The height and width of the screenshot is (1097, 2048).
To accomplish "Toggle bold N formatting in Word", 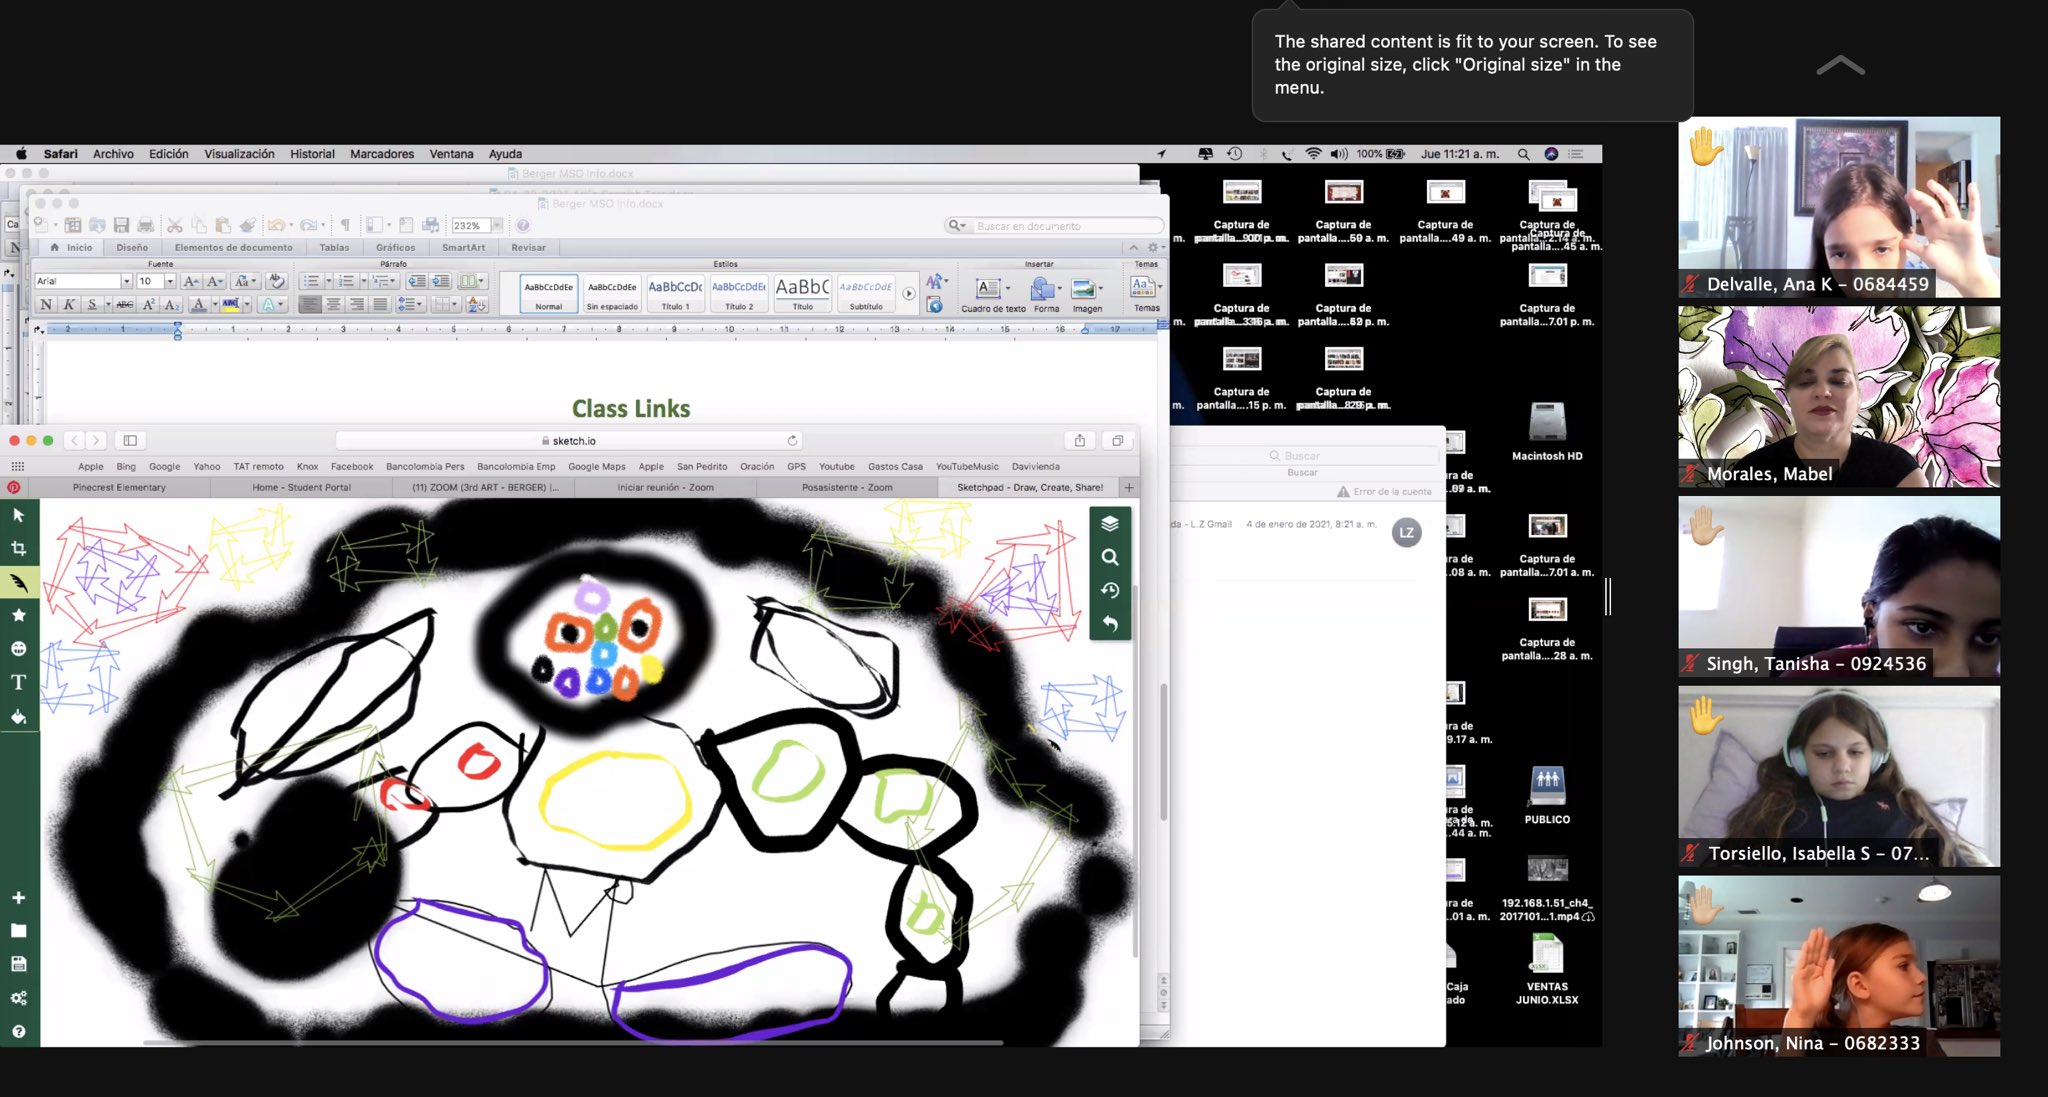I will [x=45, y=304].
